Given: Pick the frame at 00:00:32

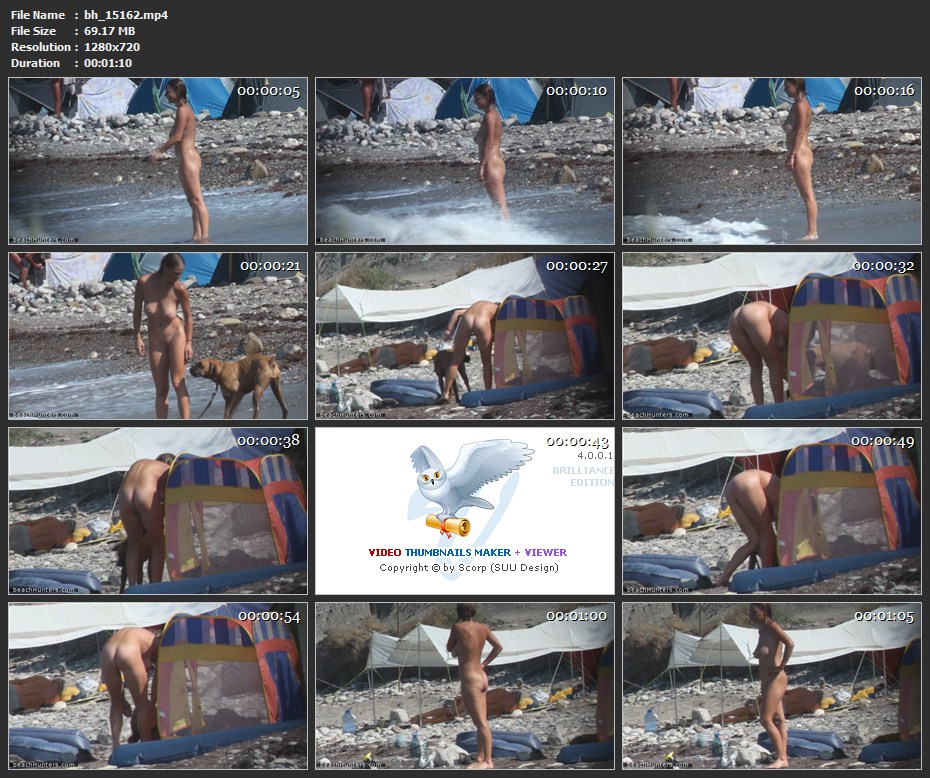Looking at the screenshot, I should [771, 336].
